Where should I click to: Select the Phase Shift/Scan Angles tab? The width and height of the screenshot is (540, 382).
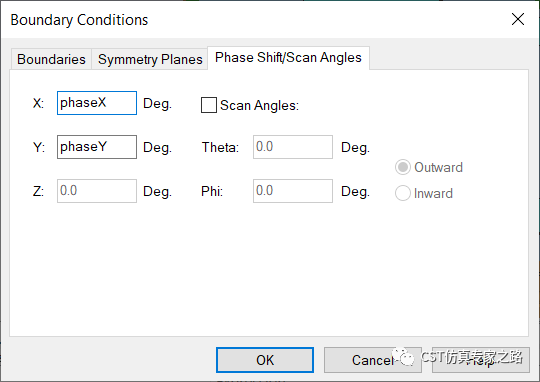tap(288, 58)
